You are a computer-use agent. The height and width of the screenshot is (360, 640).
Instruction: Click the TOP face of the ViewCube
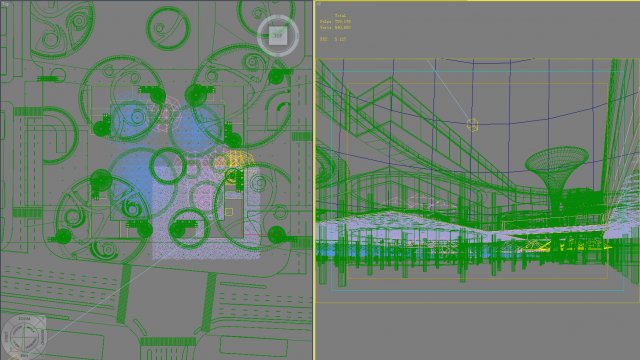point(278,36)
